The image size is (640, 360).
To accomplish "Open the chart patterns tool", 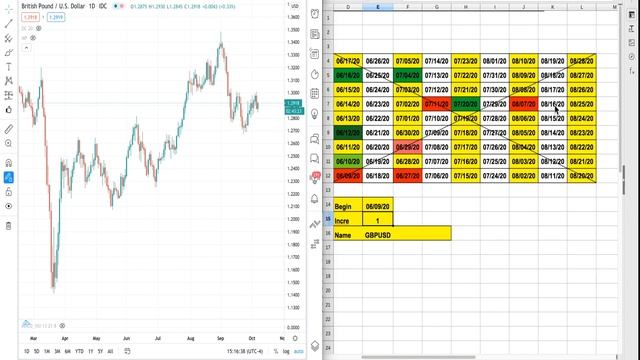I will [9, 81].
